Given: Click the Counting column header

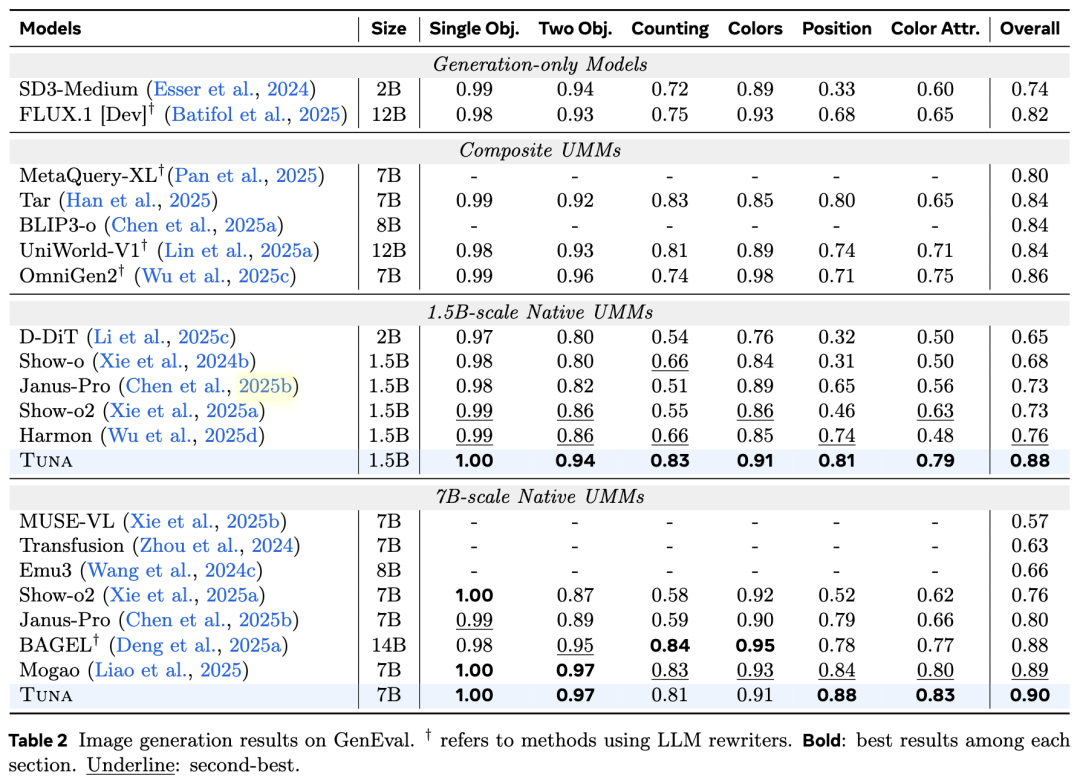Looking at the screenshot, I should pyautogui.click(x=669, y=29).
